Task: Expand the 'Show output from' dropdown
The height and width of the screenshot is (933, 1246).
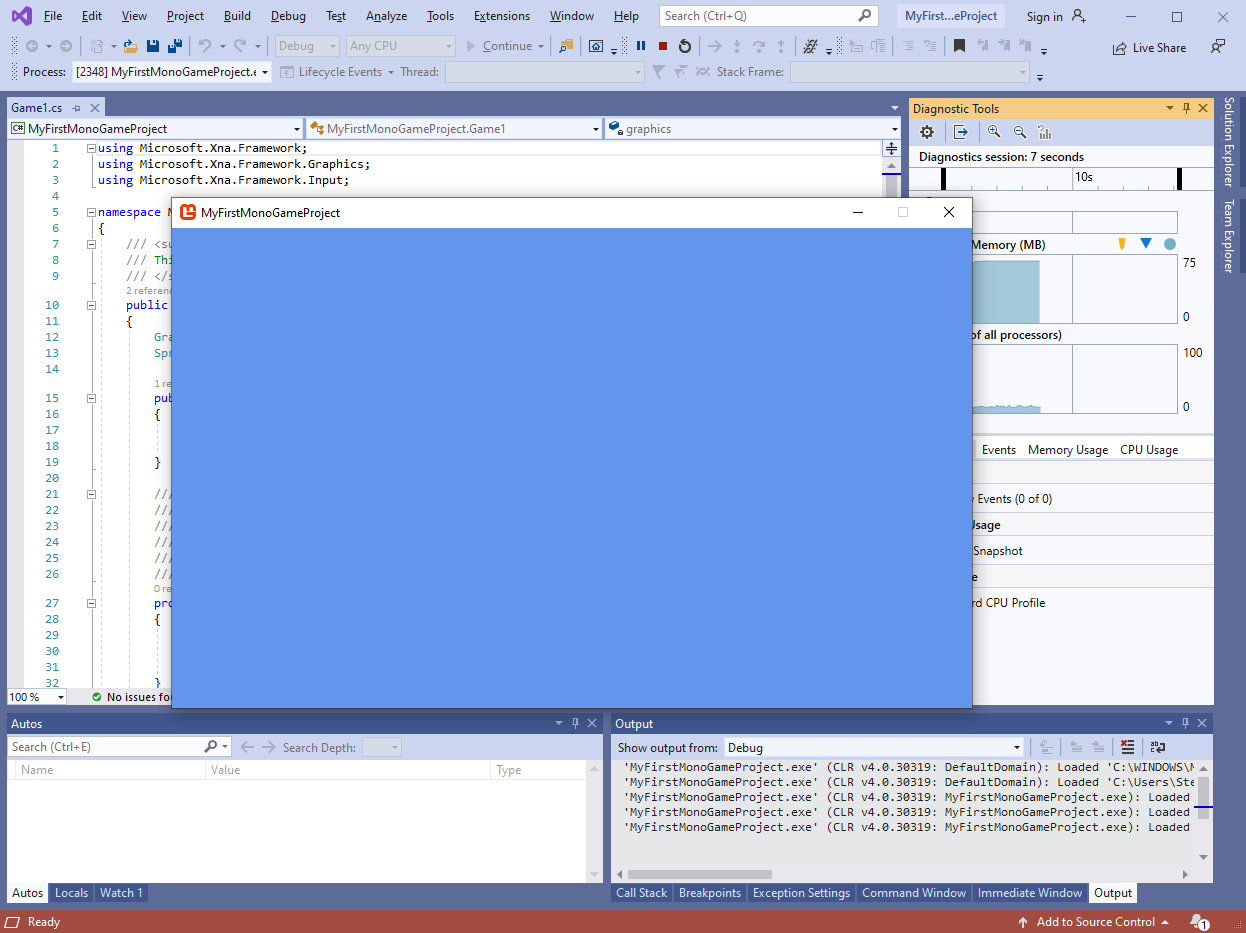Action: 1017,747
